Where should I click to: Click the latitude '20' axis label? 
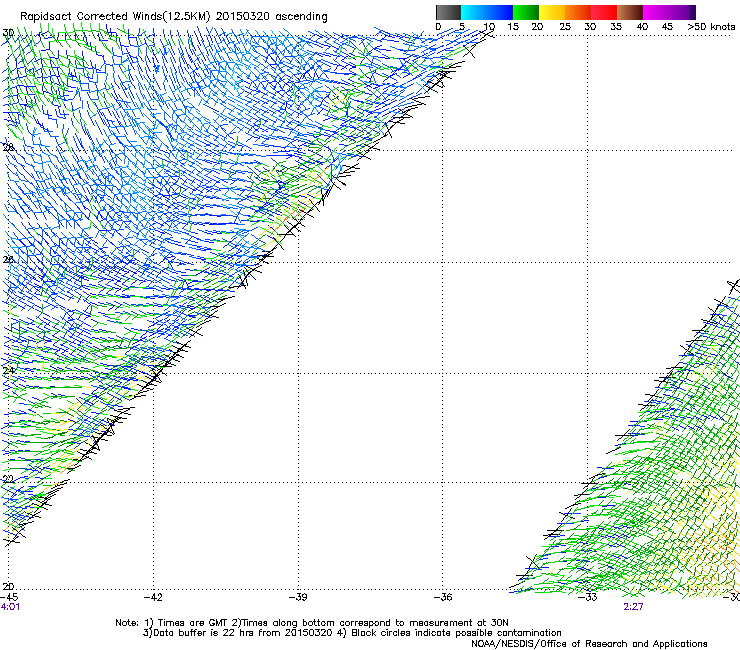8,587
